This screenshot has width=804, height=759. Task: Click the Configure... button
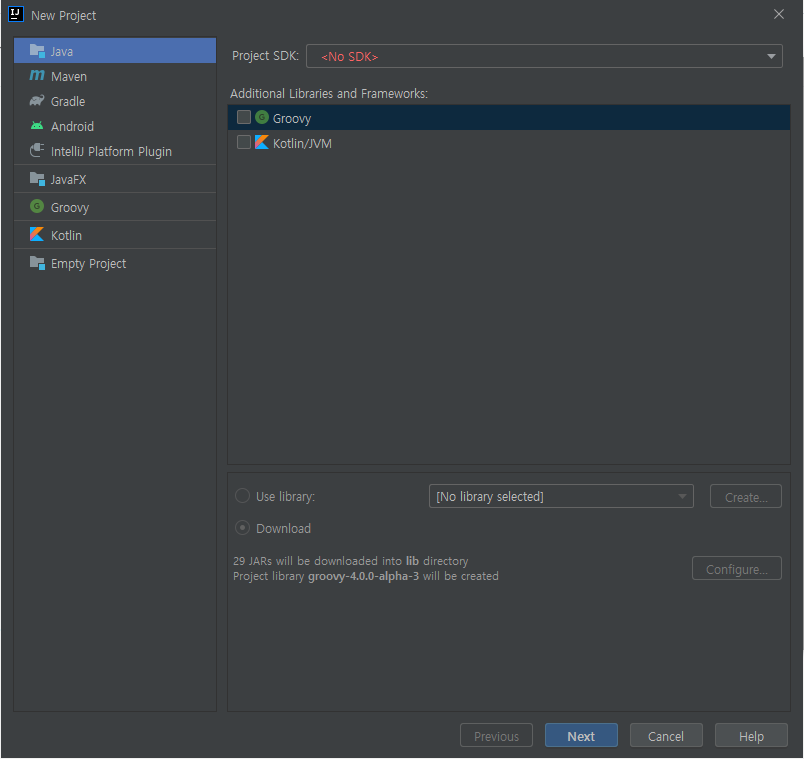(736, 568)
